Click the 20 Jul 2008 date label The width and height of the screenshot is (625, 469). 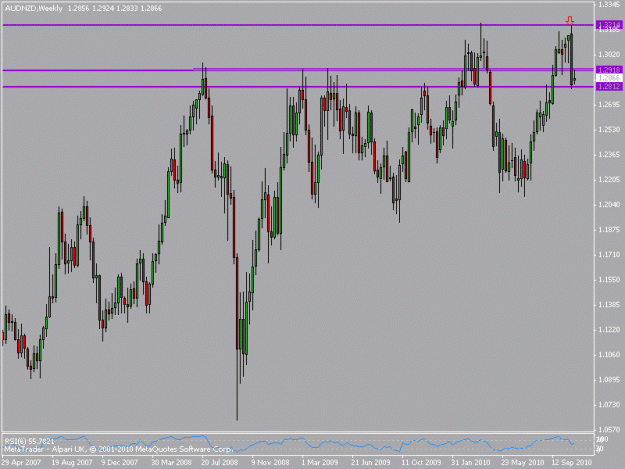(x=220, y=463)
